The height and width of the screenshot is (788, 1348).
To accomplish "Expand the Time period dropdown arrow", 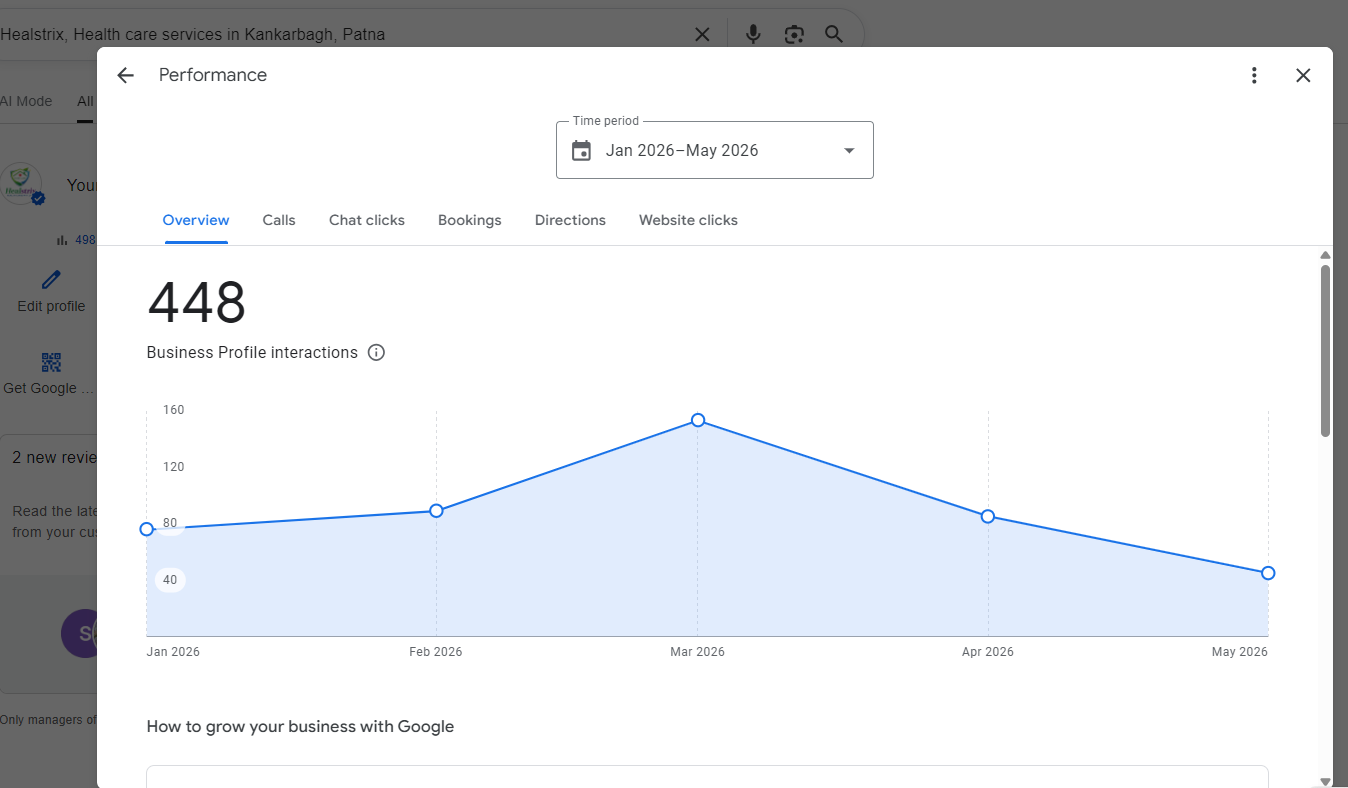I will (x=849, y=151).
